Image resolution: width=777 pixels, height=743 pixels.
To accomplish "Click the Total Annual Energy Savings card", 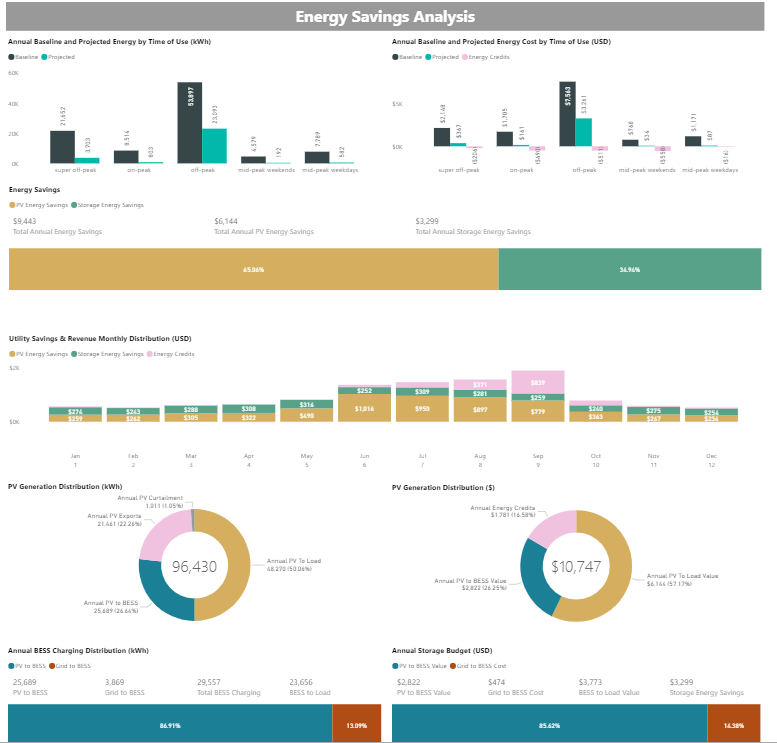I will pos(50,226).
